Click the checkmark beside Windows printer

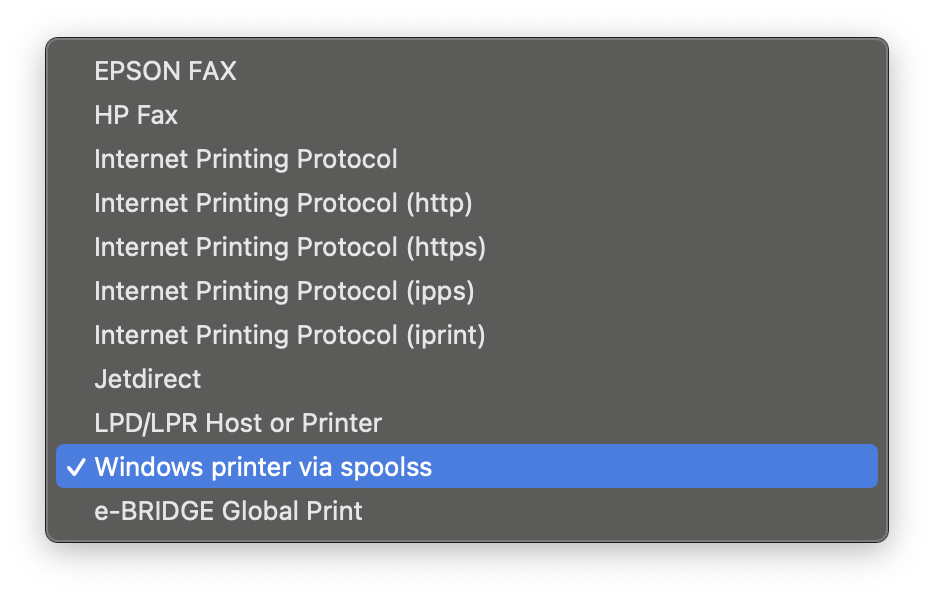click(76, 467)
